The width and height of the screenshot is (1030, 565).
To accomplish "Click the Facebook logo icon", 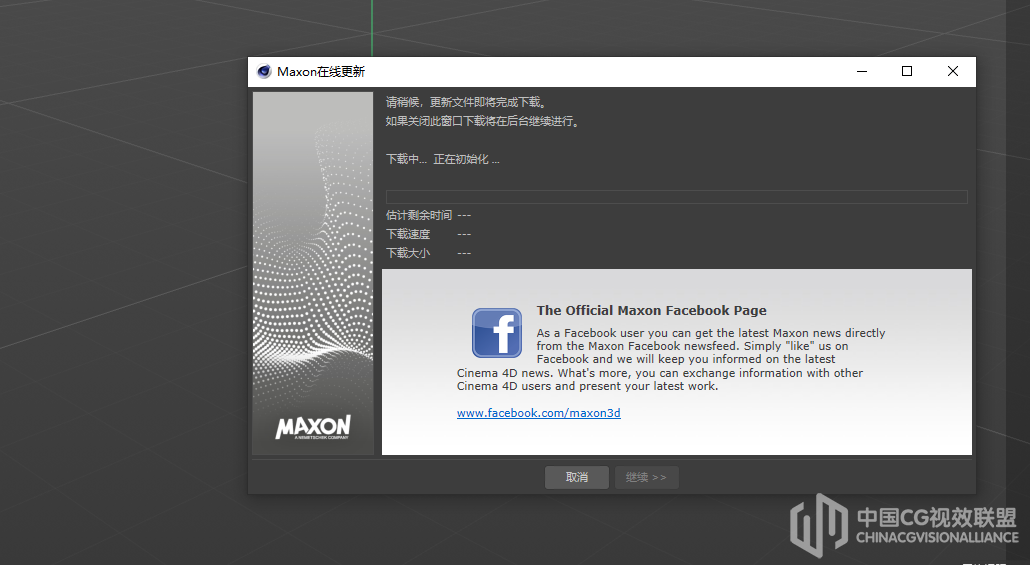I will (x=497, y=333).
